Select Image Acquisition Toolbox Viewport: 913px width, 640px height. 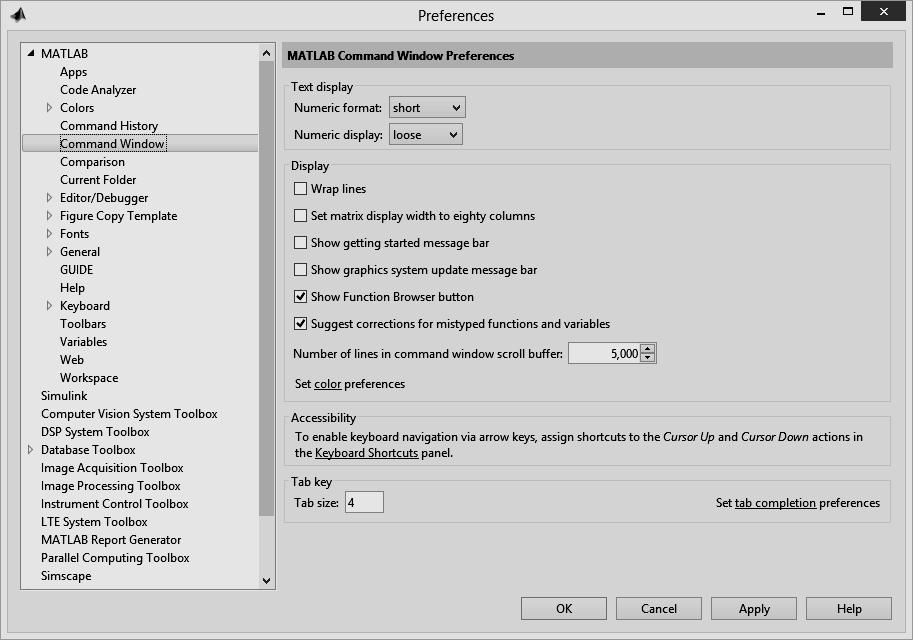112,468
